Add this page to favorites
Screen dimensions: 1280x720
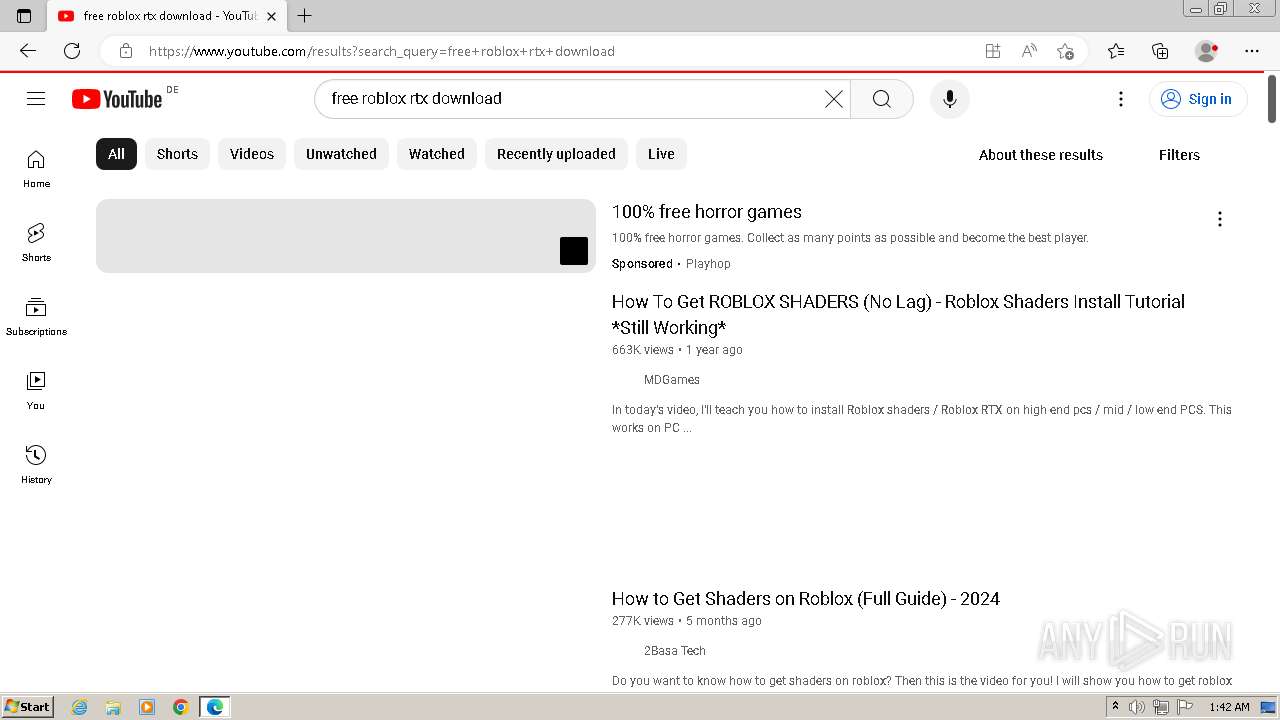coord(1065,51)
